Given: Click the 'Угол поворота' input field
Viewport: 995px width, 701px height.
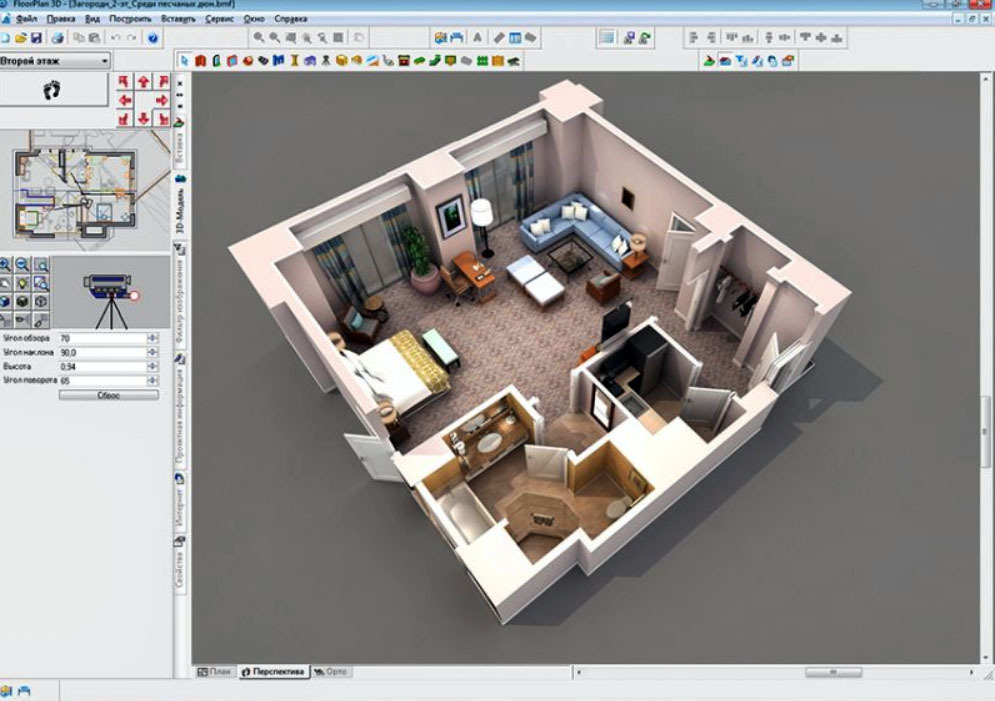Looking at the screenshot, I should tap(101, 381).
